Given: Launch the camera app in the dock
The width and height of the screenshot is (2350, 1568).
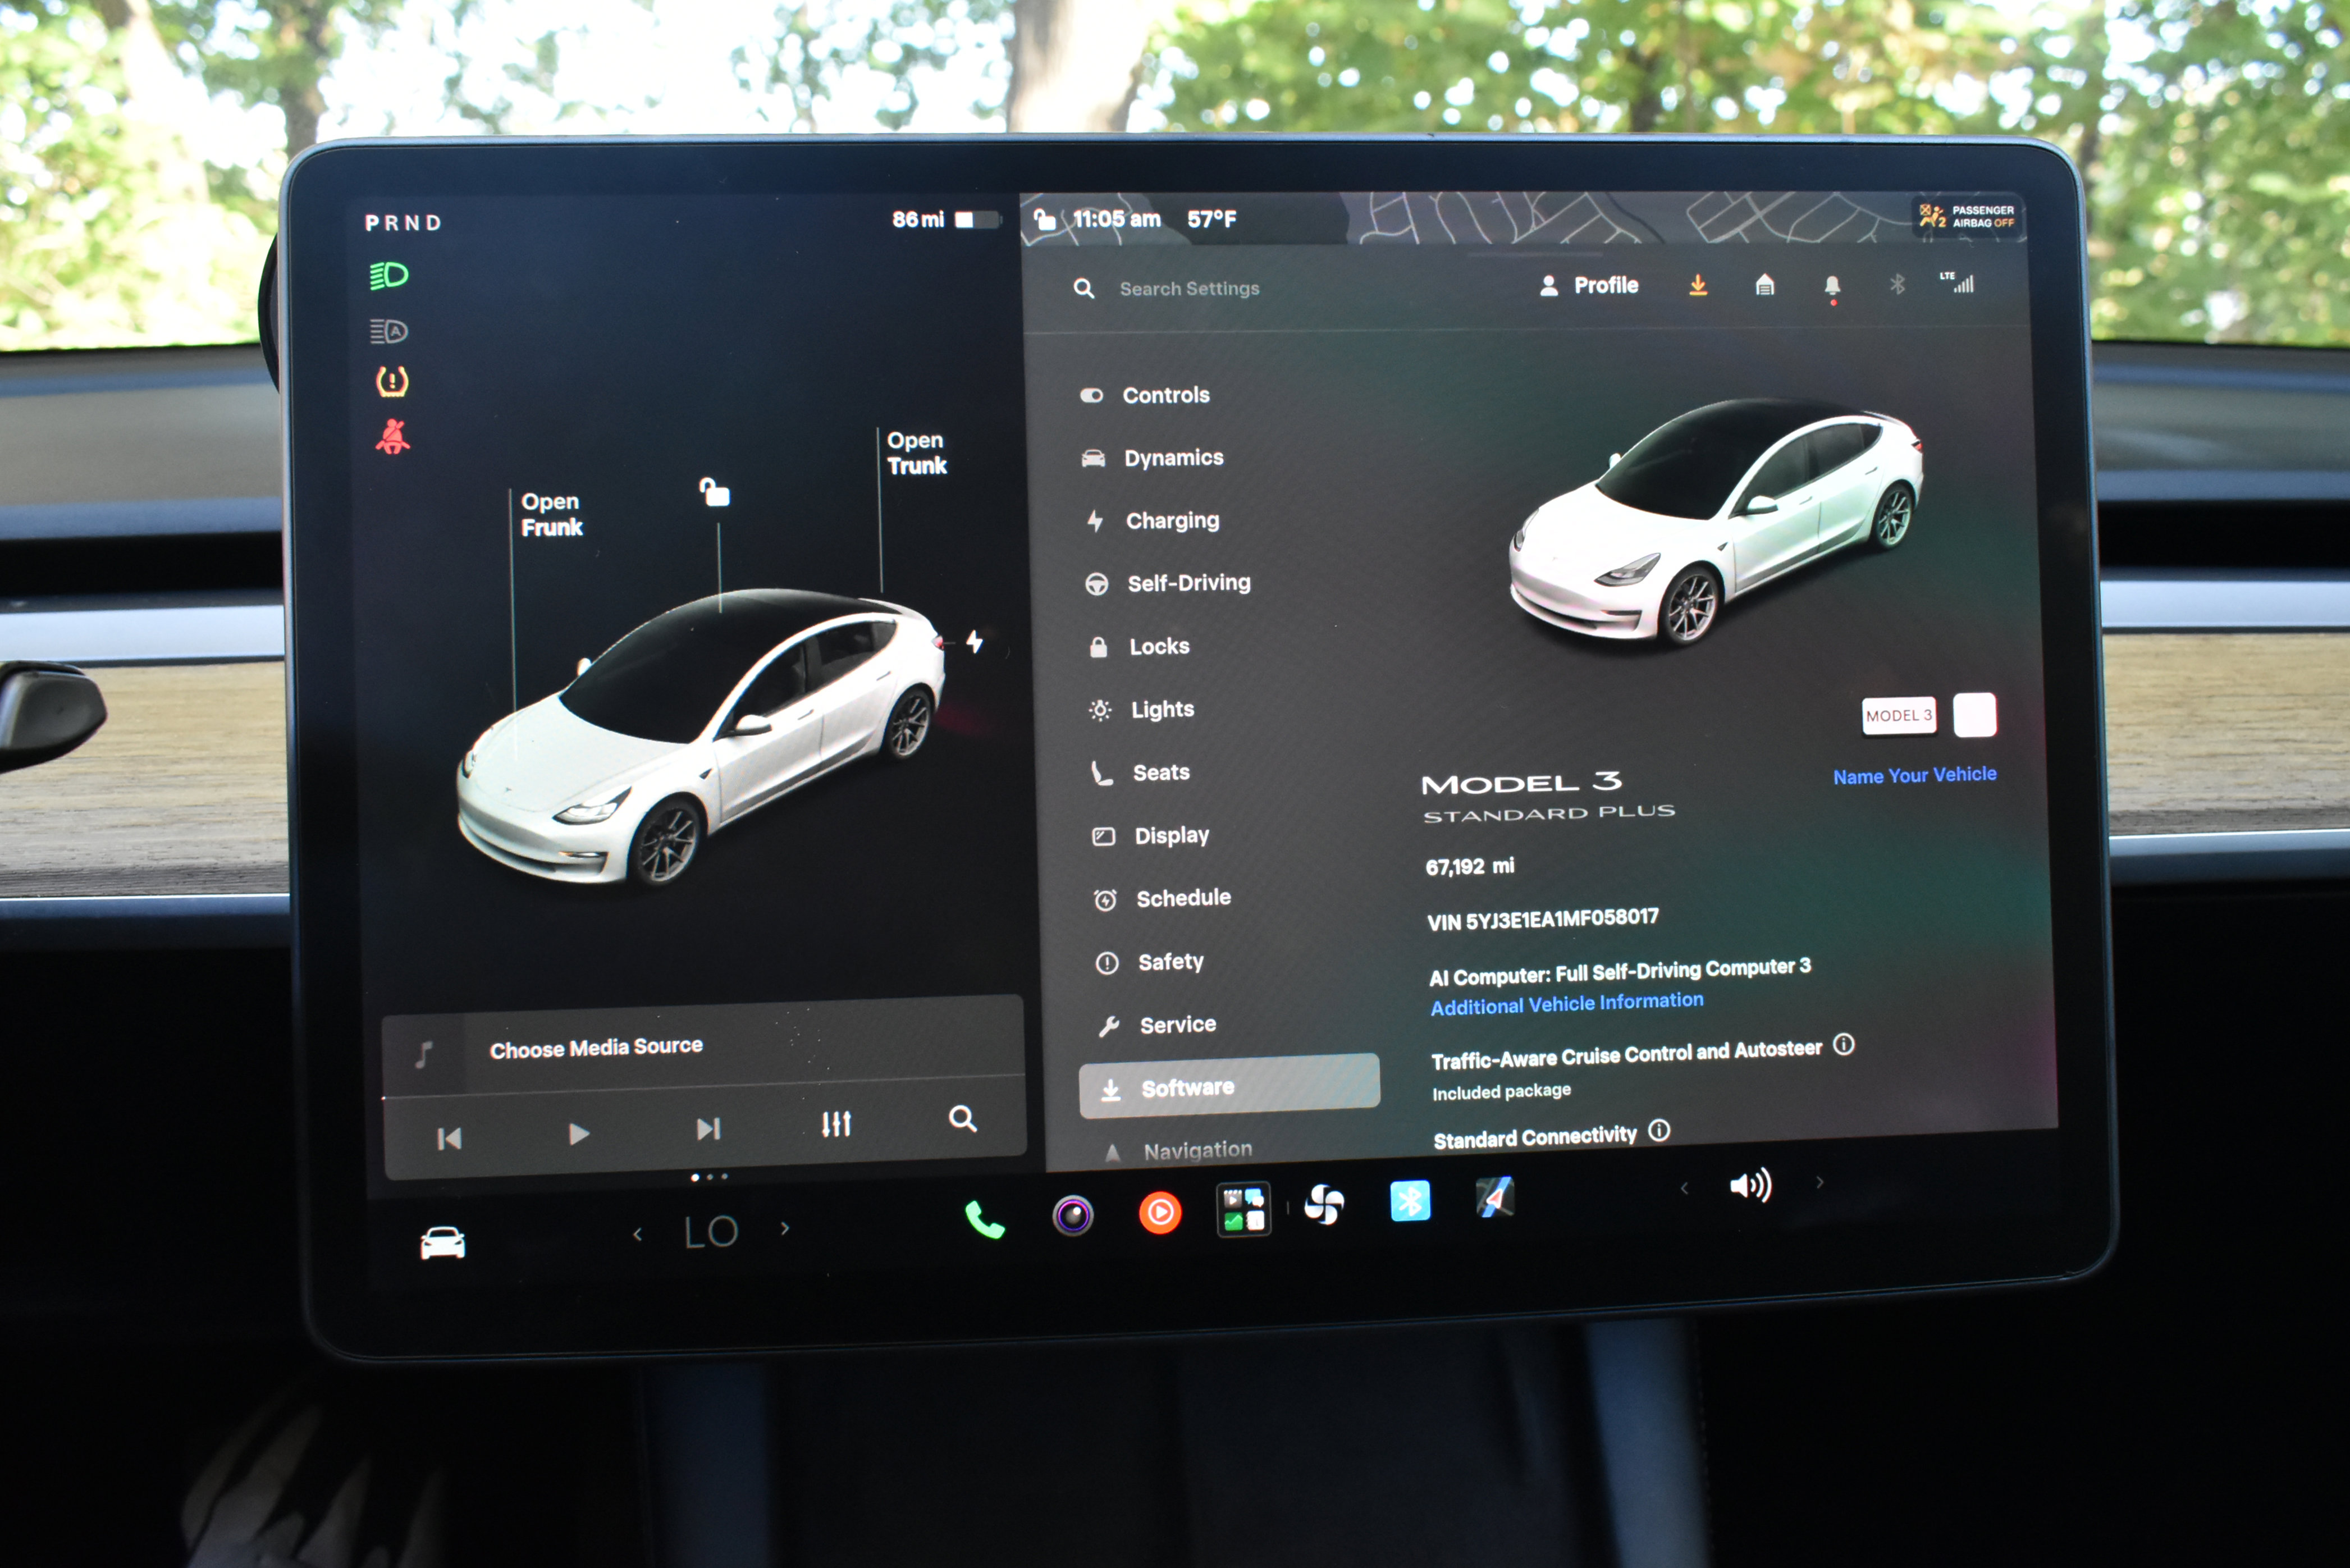Looking at the screenshot, I should point(1072,1216).
